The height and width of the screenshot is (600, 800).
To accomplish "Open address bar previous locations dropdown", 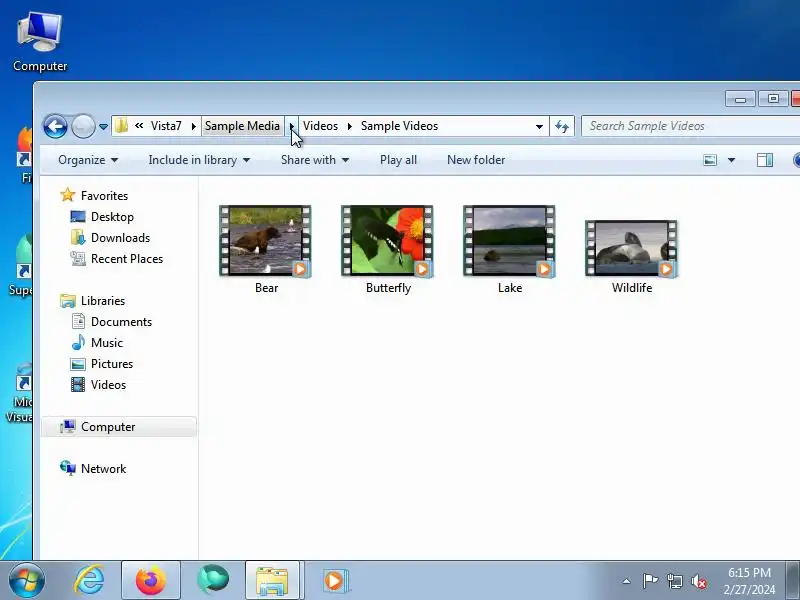I will click(539, 127).
